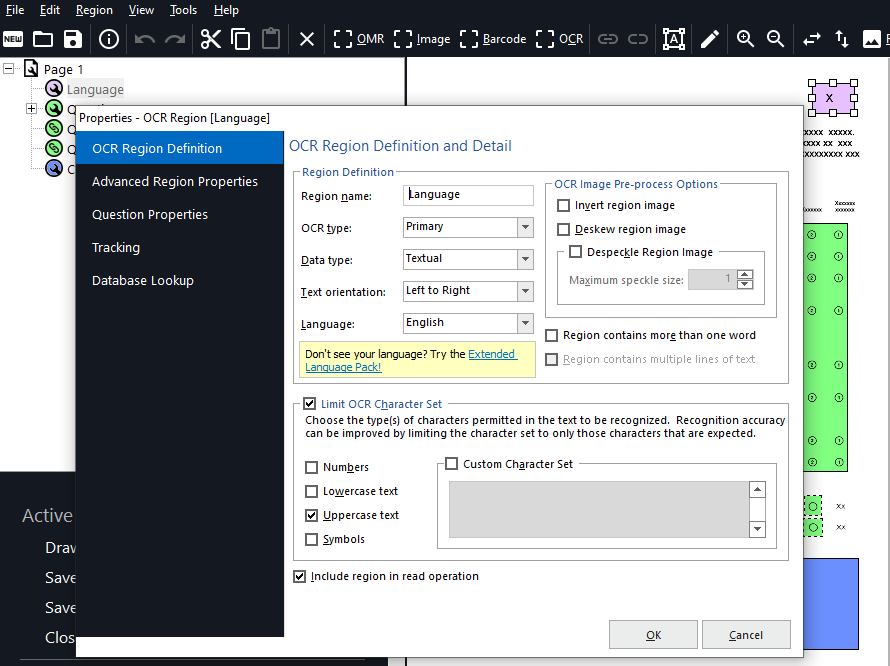The image size is (890, 666).
Task: Click the New form toolbar icon
Action: (12, 39)
